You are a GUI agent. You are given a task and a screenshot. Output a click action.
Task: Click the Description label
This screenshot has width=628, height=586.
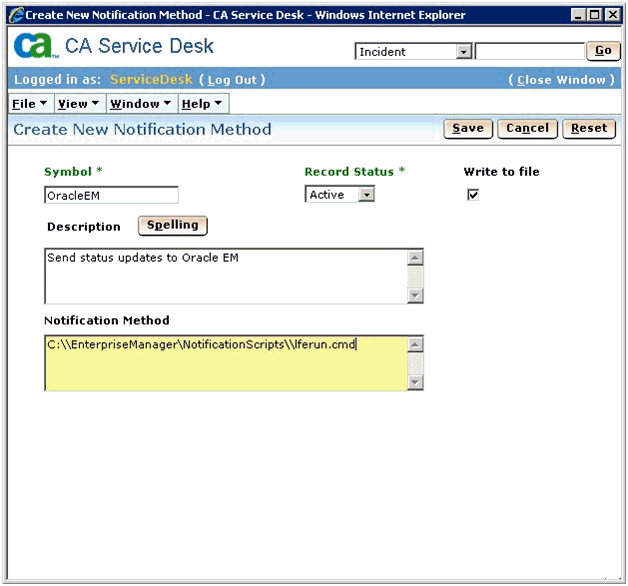click(84, 227)
